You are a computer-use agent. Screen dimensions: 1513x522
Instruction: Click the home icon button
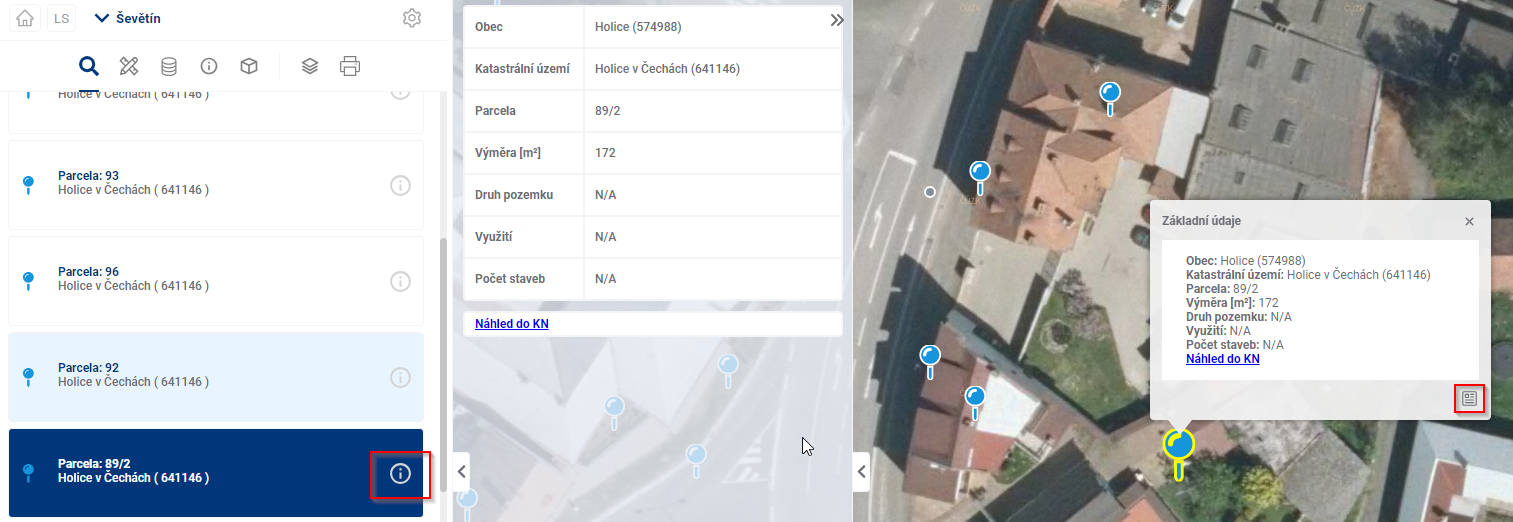tap(26, 19)
